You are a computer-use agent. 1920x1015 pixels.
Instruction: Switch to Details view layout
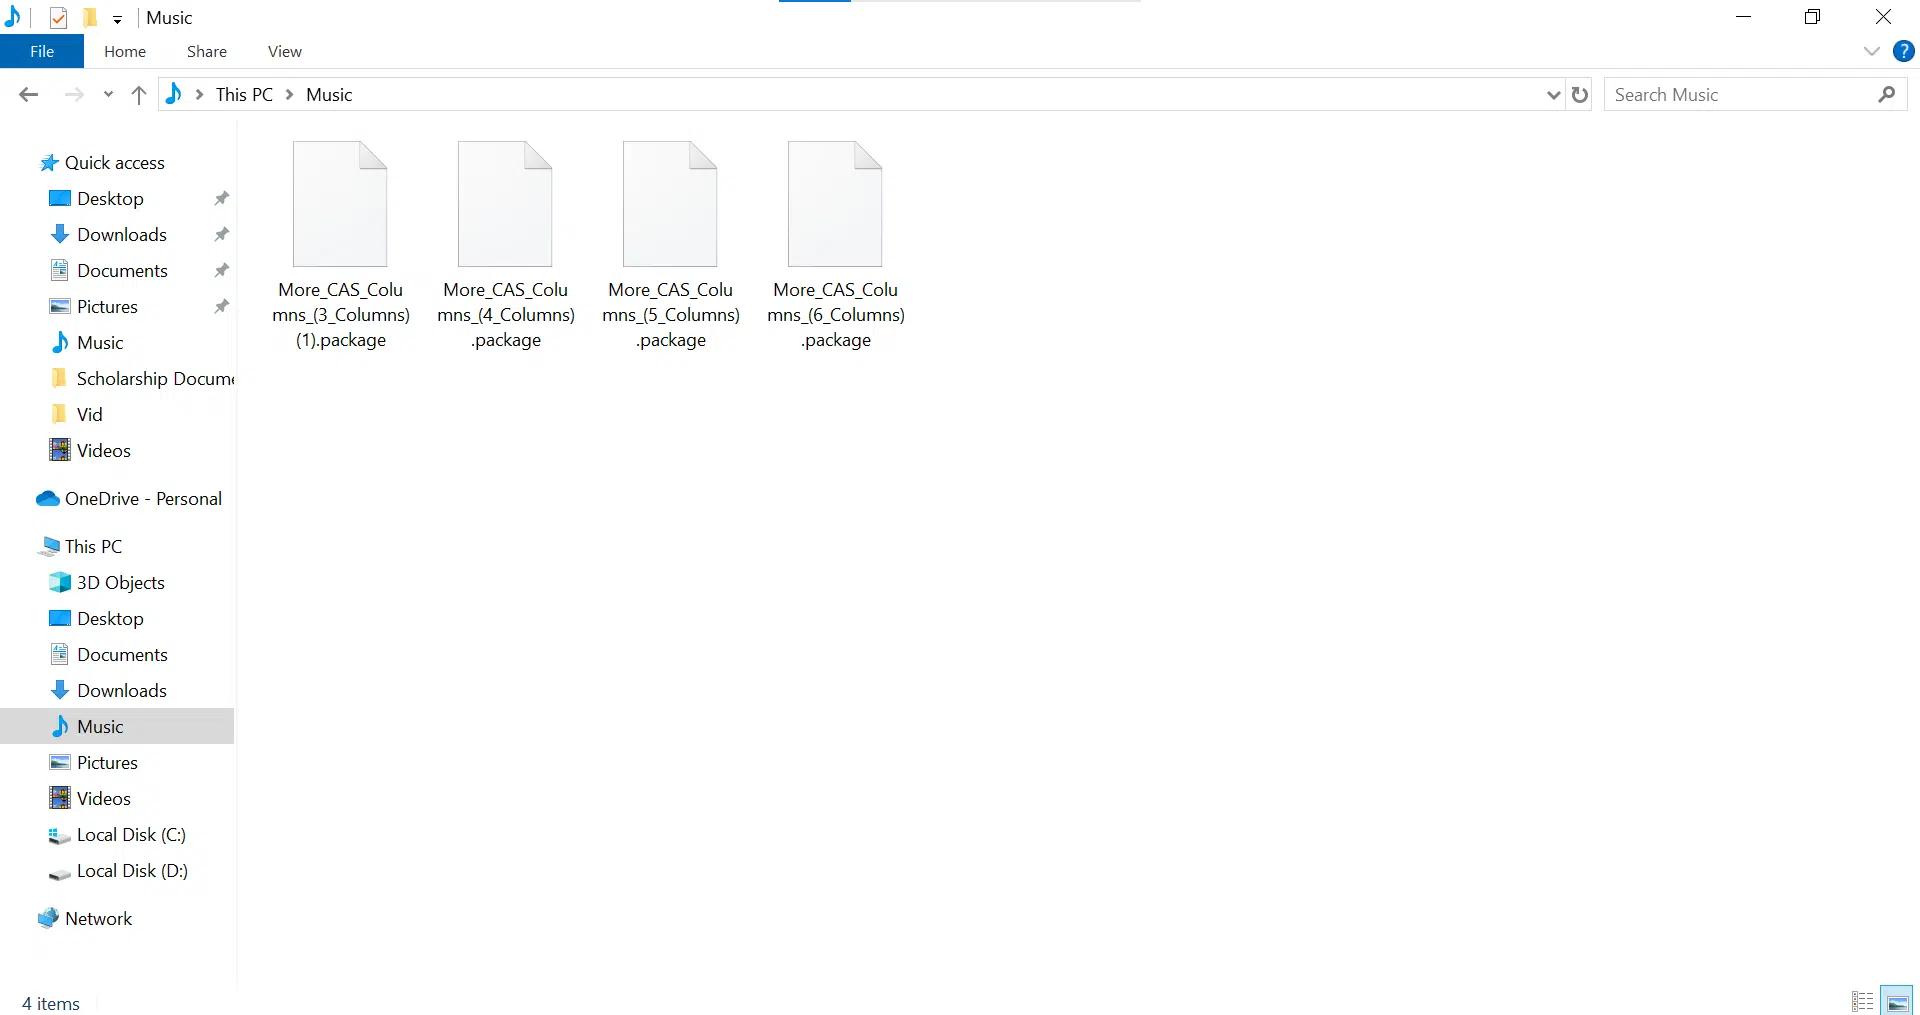pos(1862,1001)
